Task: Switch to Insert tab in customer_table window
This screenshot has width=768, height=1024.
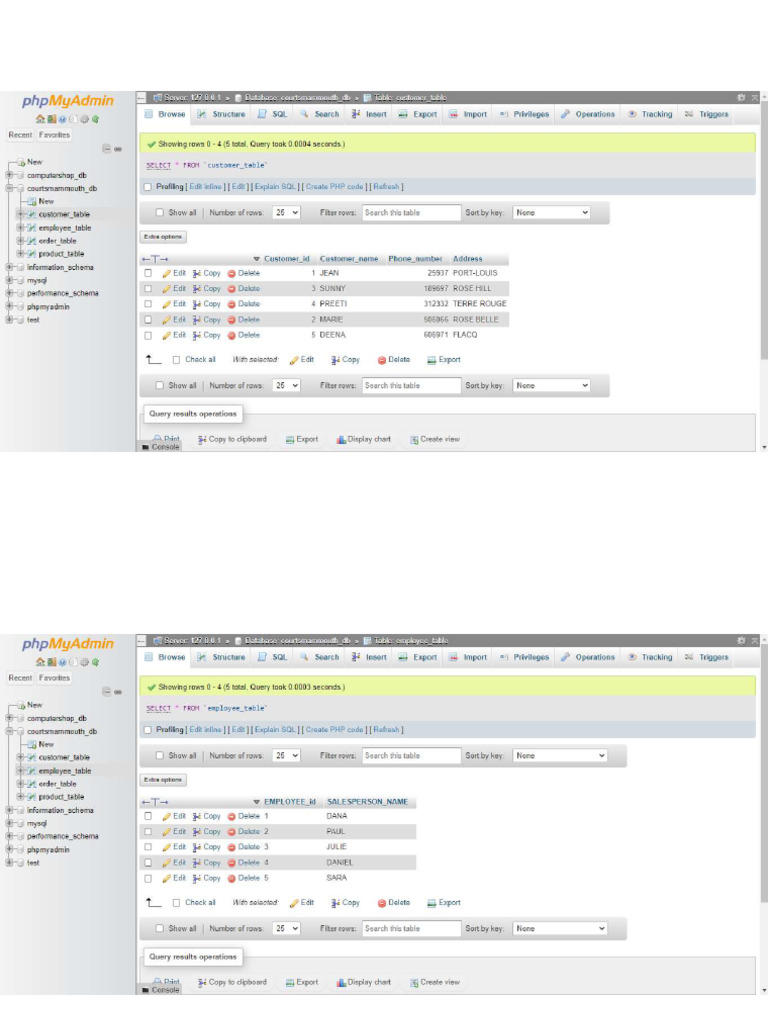Action: [x=370, y=114]
